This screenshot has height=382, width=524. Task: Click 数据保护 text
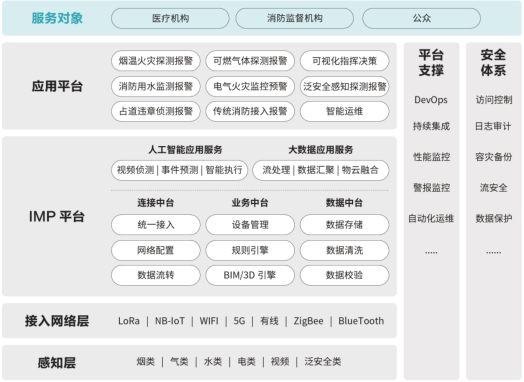point(494,218)
